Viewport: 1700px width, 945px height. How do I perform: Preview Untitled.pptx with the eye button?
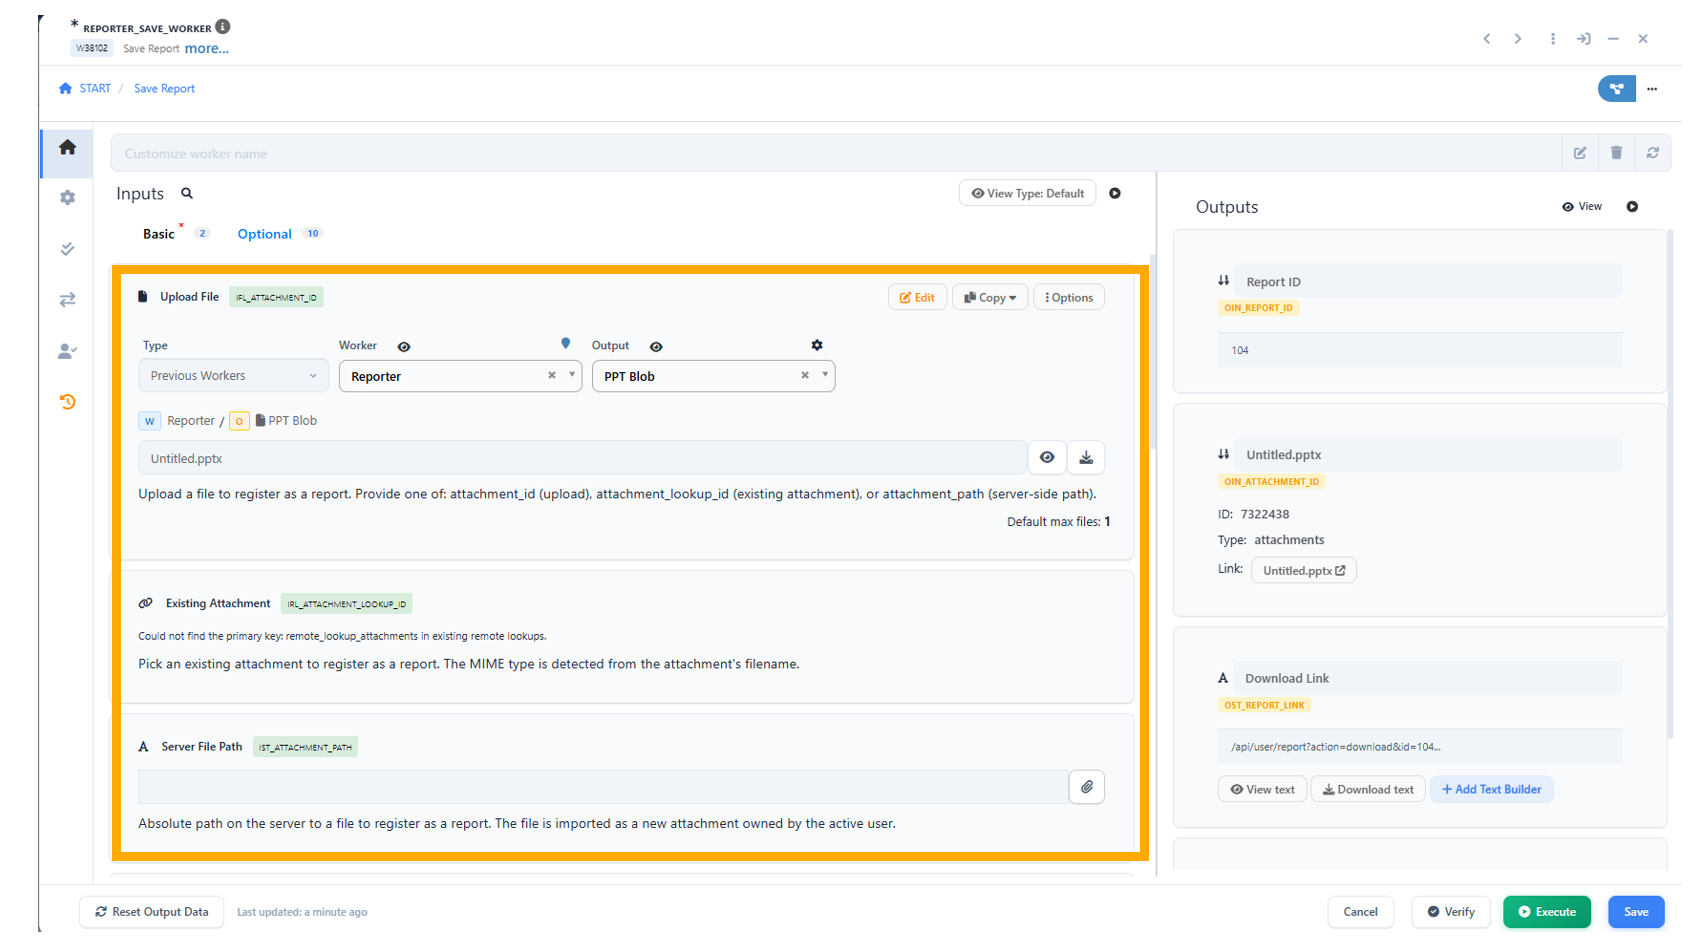(x=1047, y=458)
